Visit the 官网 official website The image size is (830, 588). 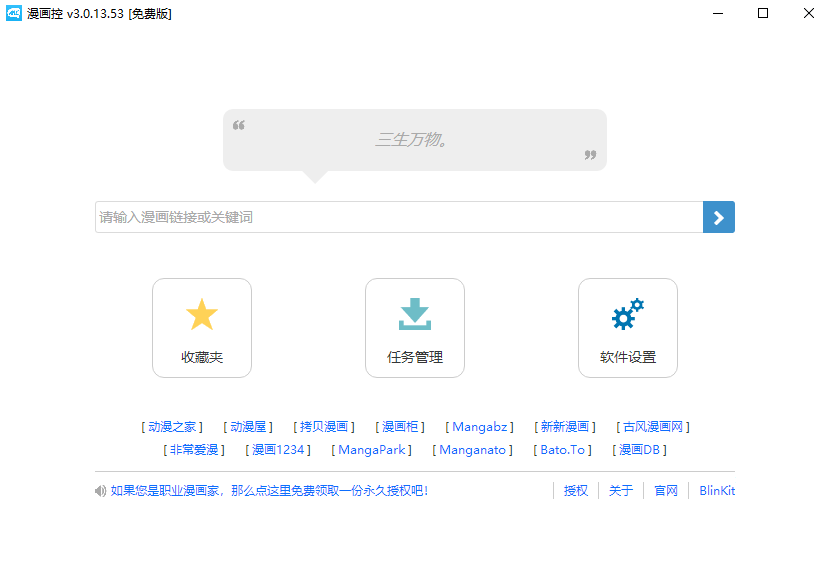coord(665,490)
